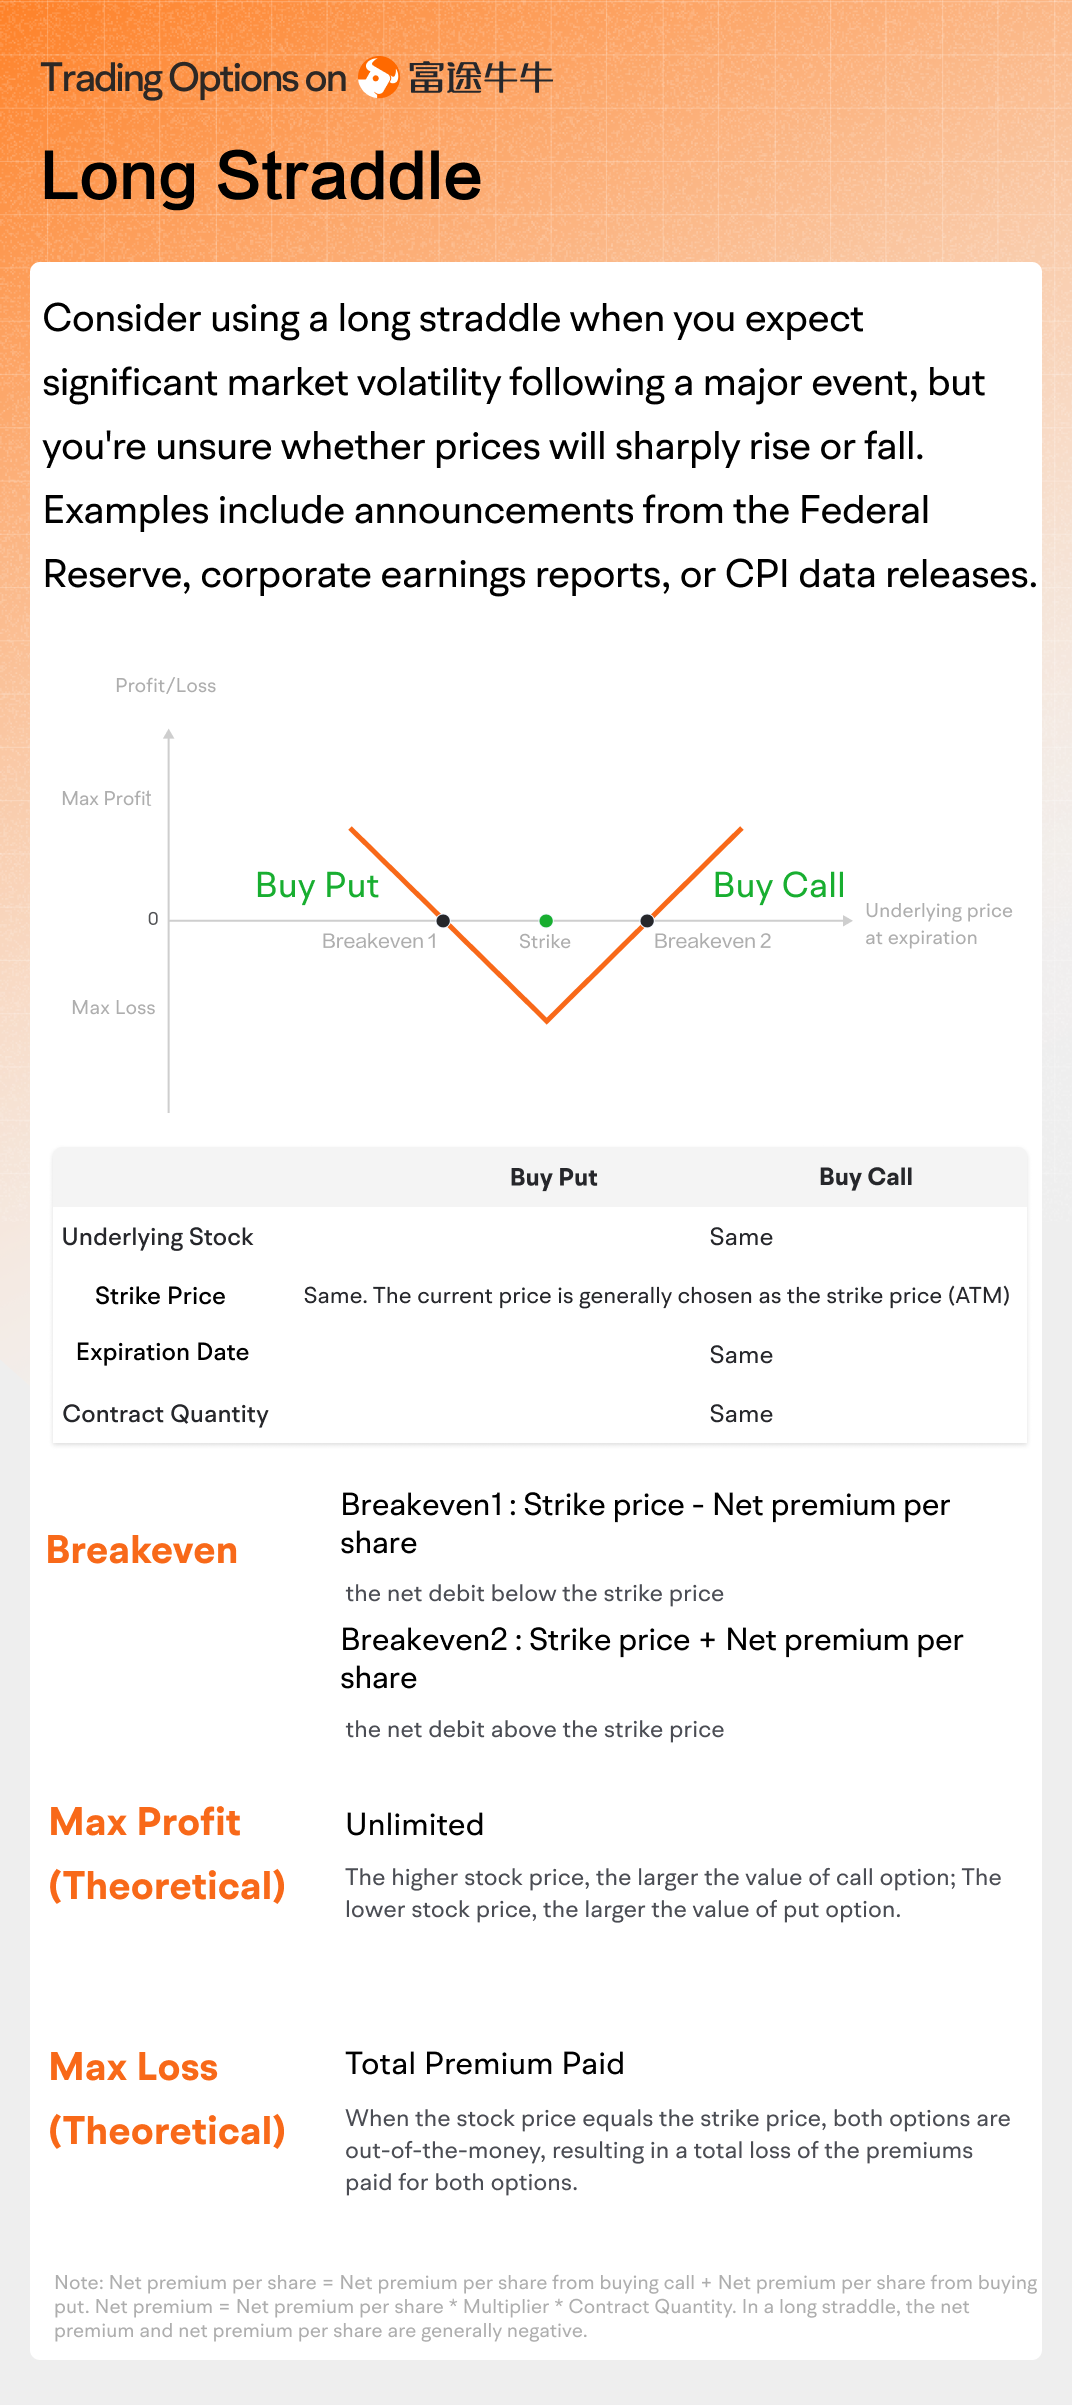Click the Contract Quantity row label
This screenshot has width=1072, height=2405.
165,1414
